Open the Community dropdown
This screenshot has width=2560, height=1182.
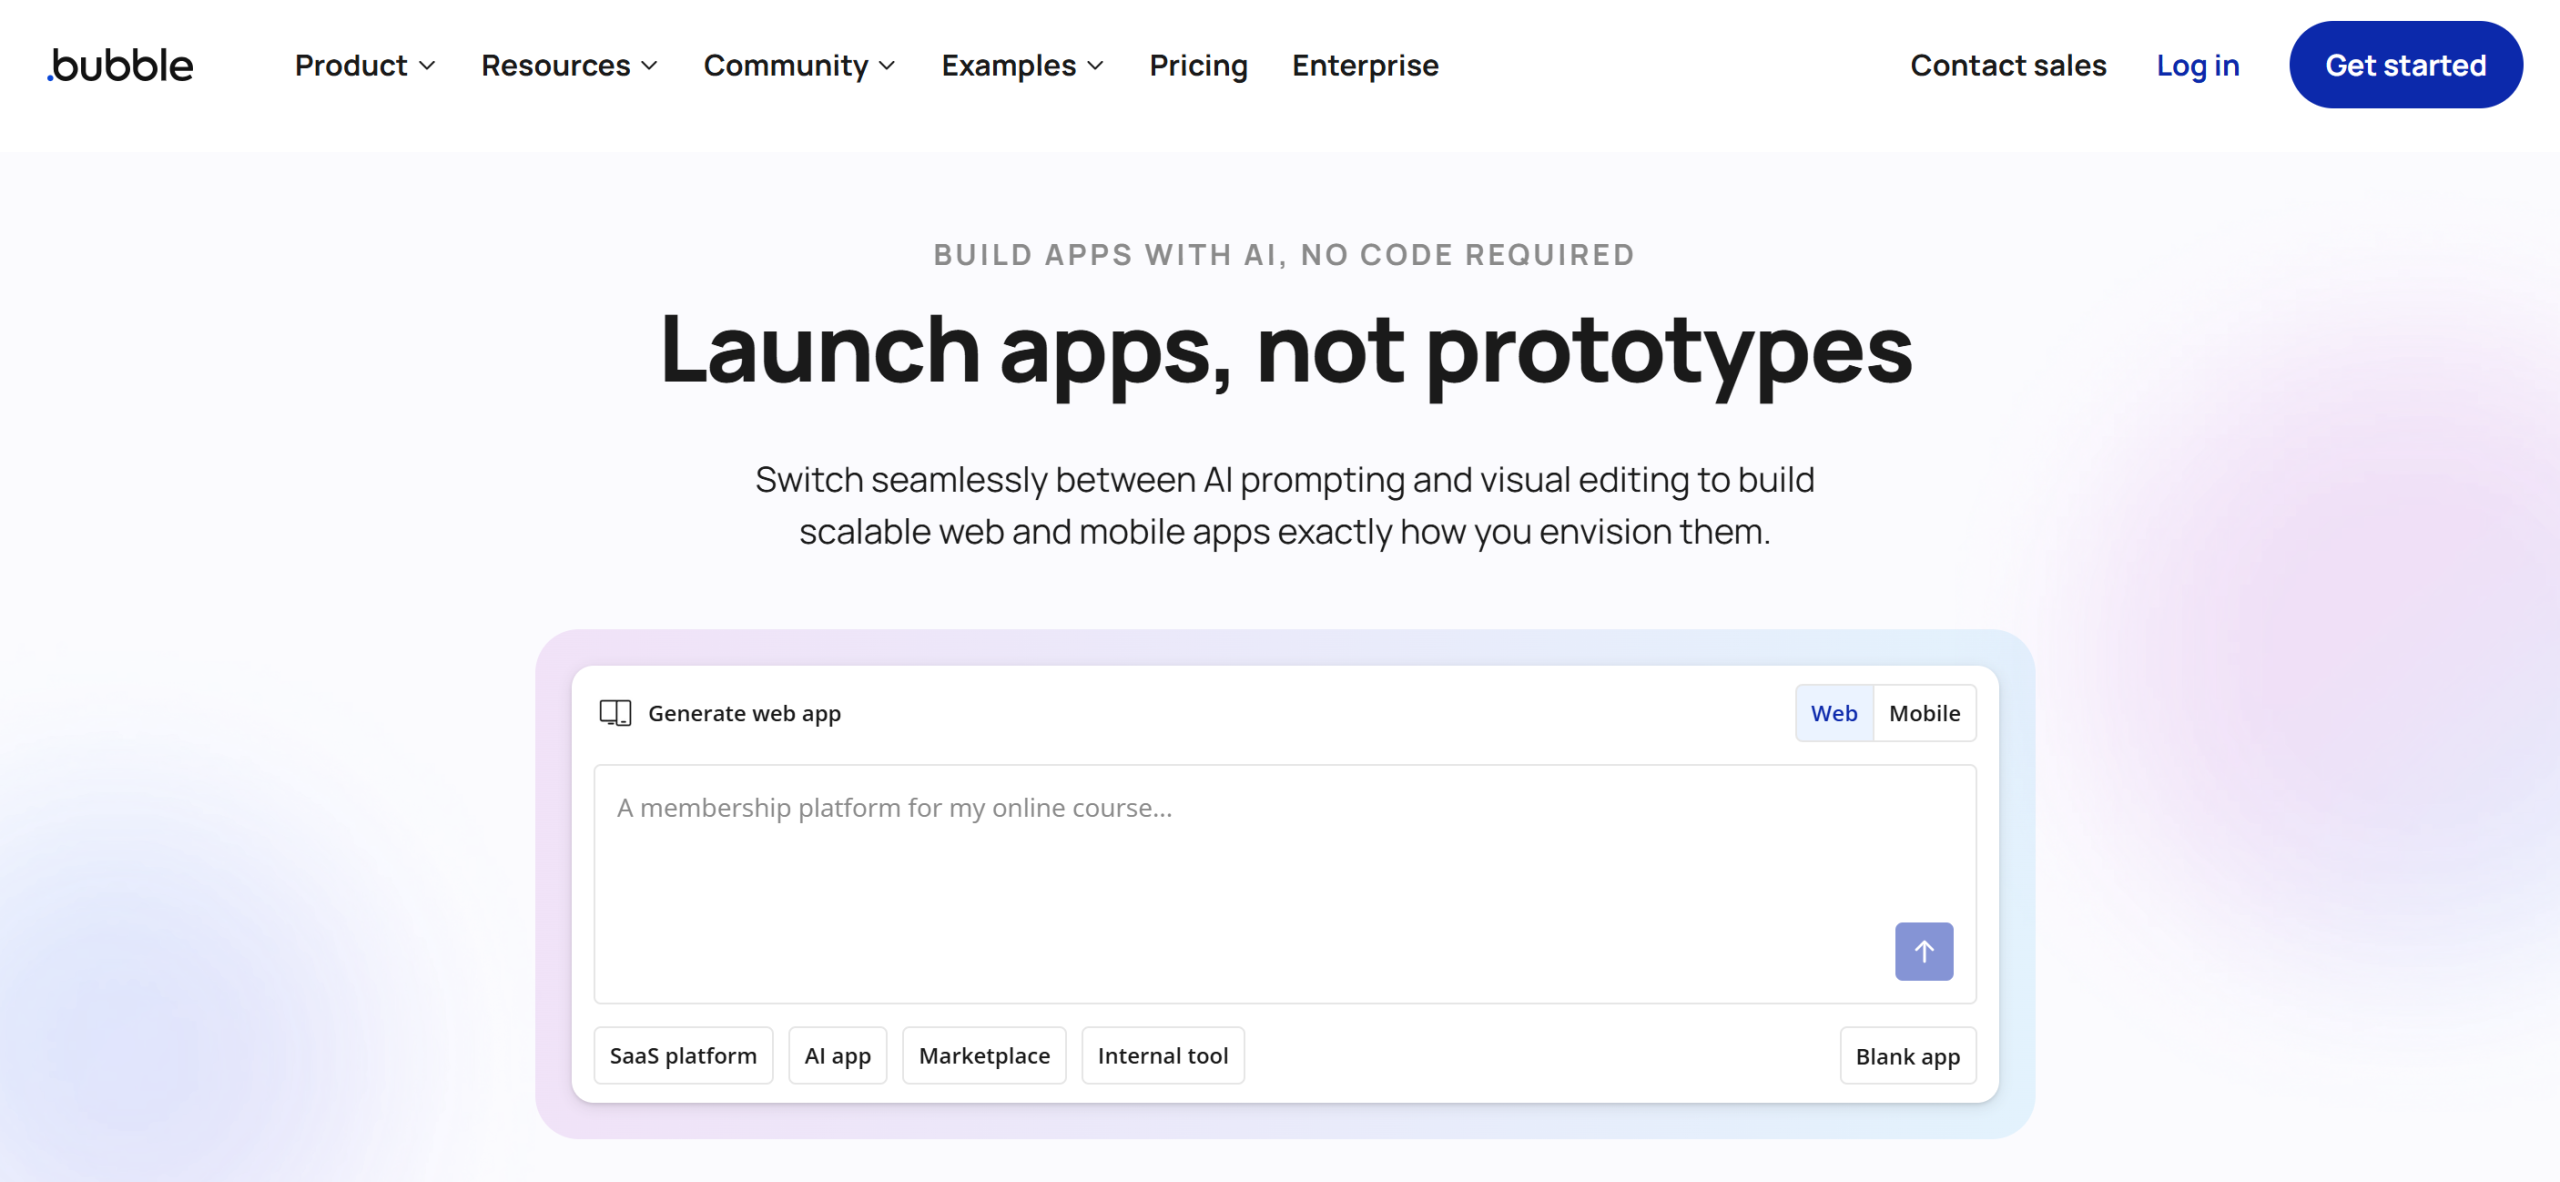point(799,65)
